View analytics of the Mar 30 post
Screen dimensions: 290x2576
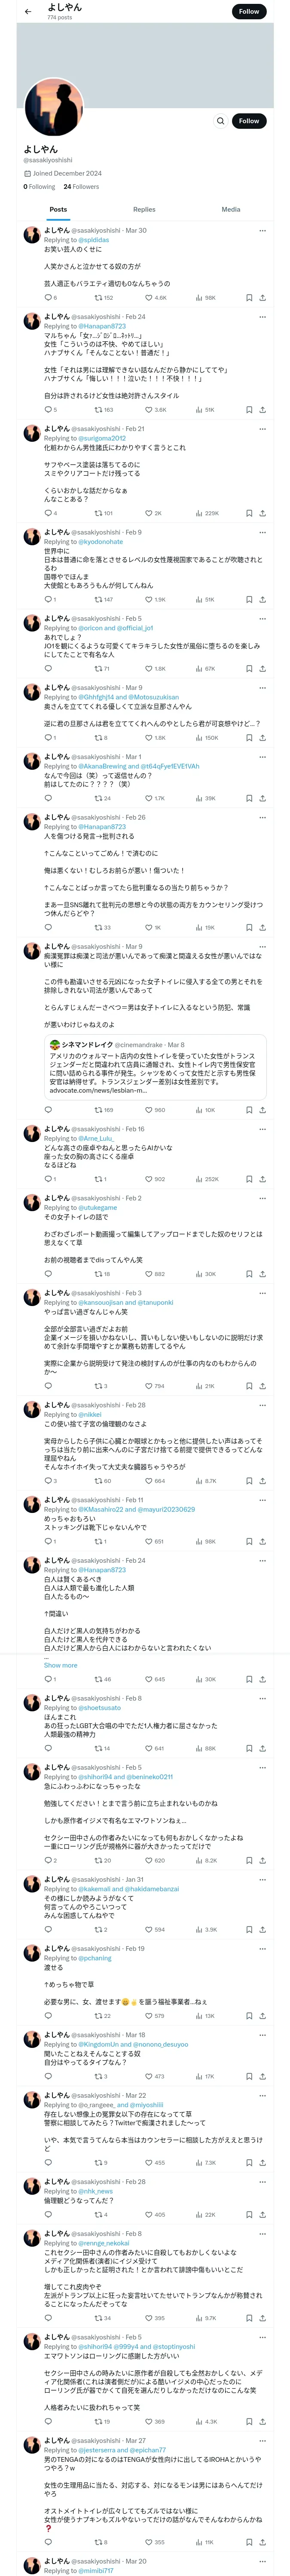pyautogui.click(x=199, y=298)
